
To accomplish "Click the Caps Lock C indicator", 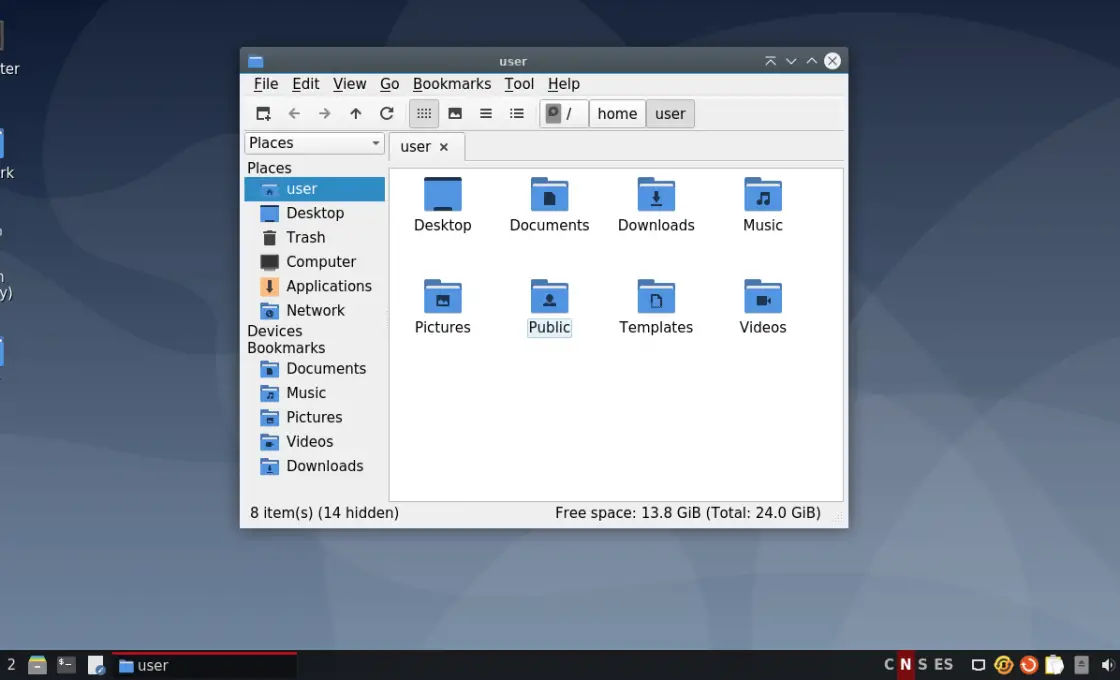I will [889, 664].
